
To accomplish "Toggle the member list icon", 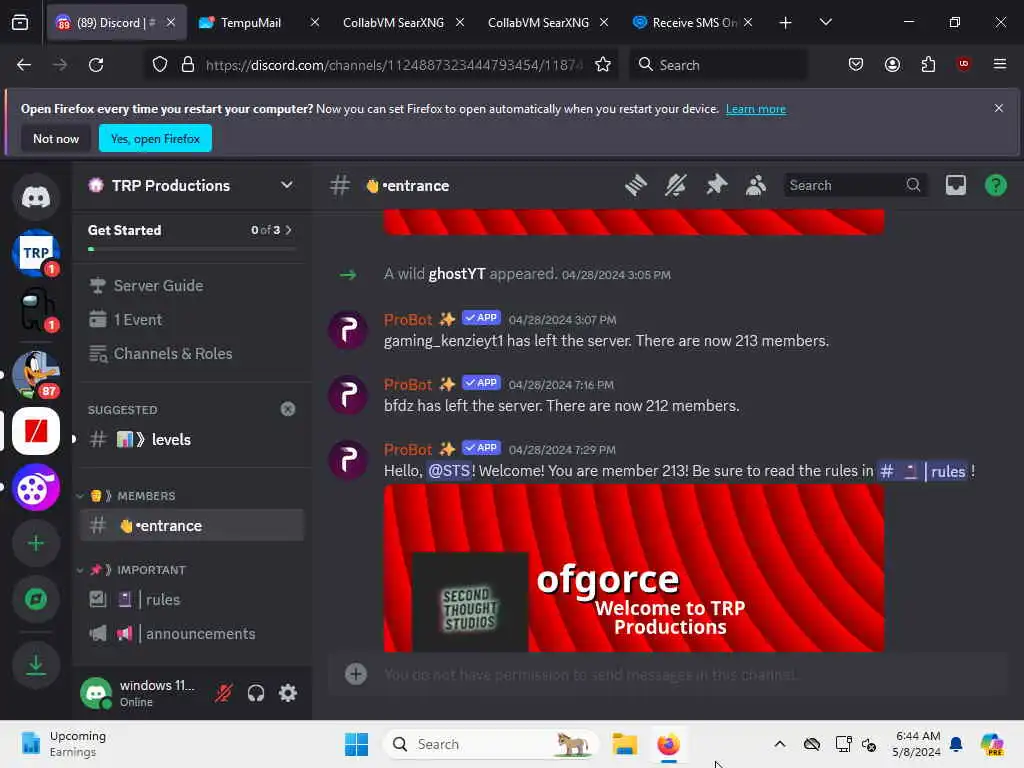I will tap(756, 185).
